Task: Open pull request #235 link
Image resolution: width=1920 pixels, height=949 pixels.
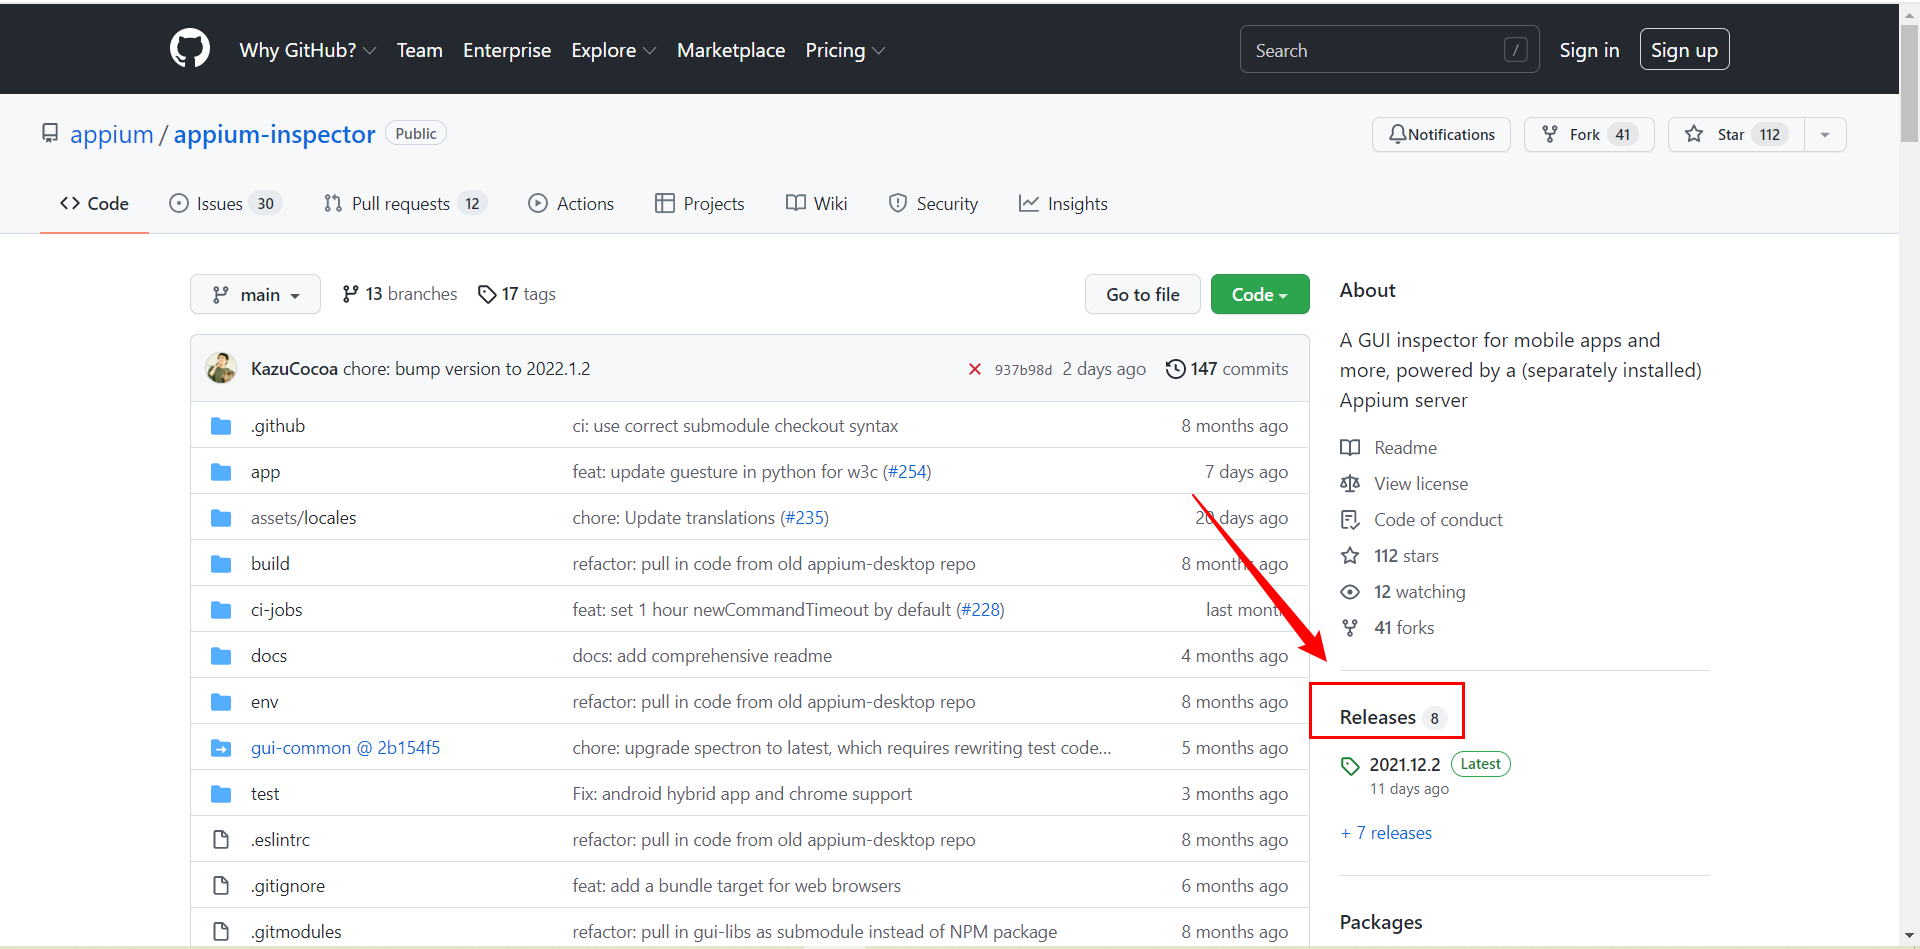Action: point(804,518)
